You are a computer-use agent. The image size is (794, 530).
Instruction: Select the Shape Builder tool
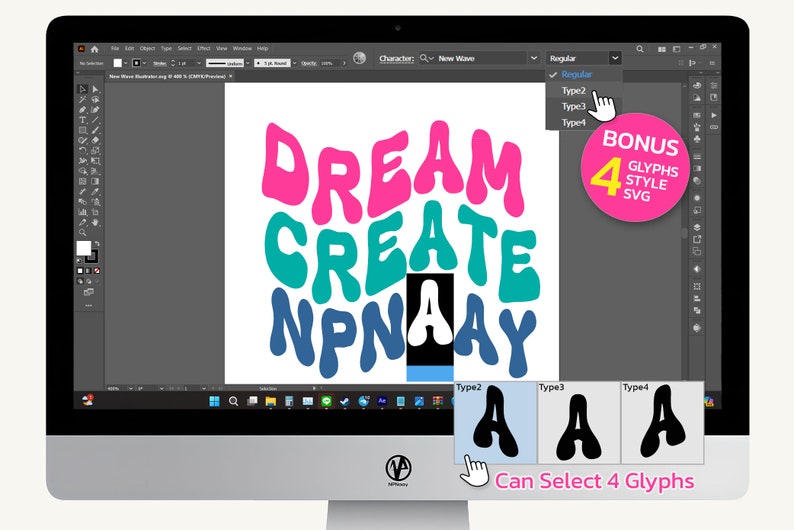point(83,171)
